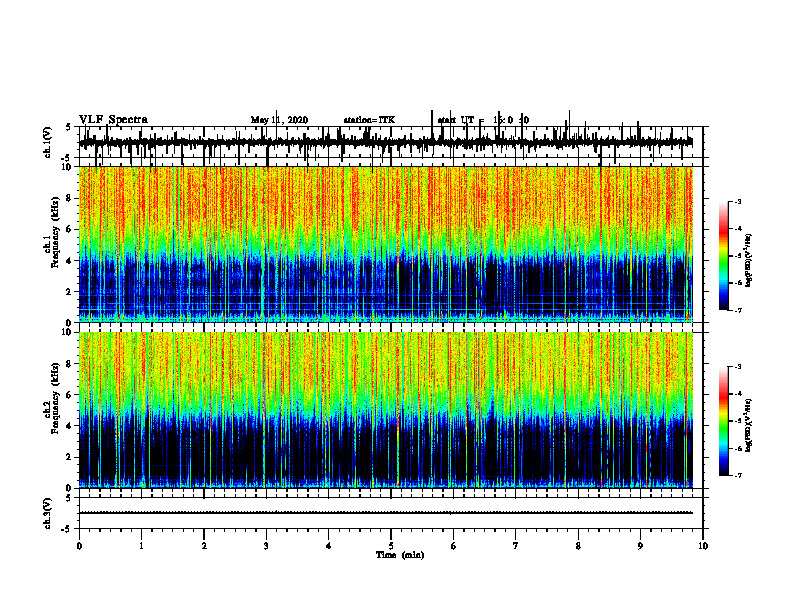Image resolution: width=792 pixels, height=612 pixels.
Task: Click the time axis tick label "10"
Action: [x=703, y=546]
